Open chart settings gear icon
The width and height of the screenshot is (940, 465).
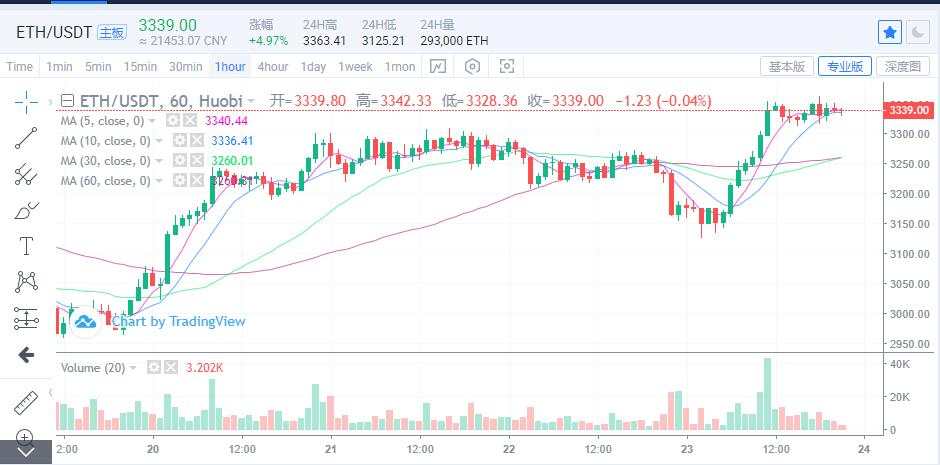(472, 67)
